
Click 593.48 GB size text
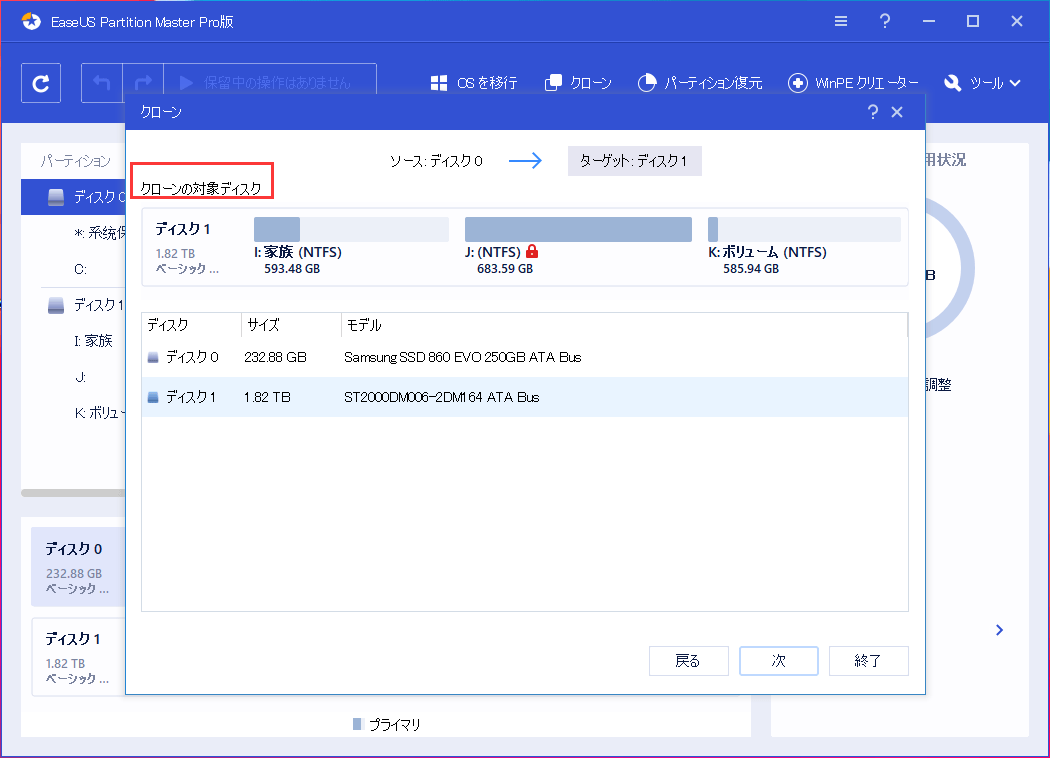click(292, 269)
